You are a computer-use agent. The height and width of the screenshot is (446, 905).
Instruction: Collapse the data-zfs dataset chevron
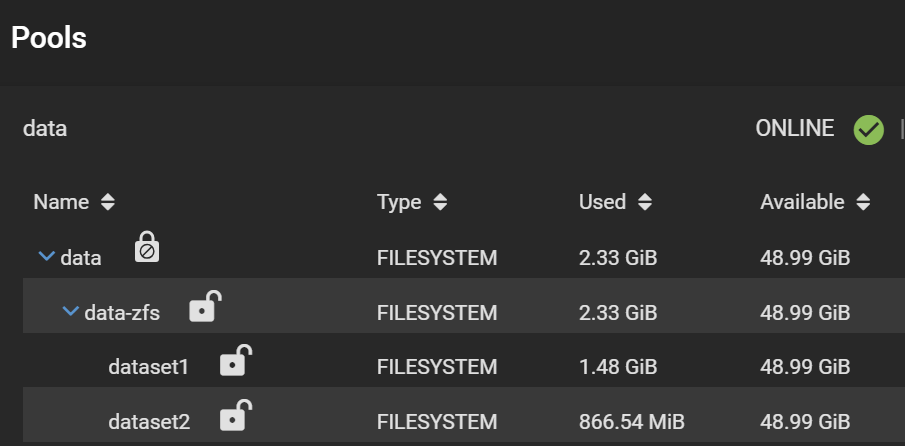(70, 312)
